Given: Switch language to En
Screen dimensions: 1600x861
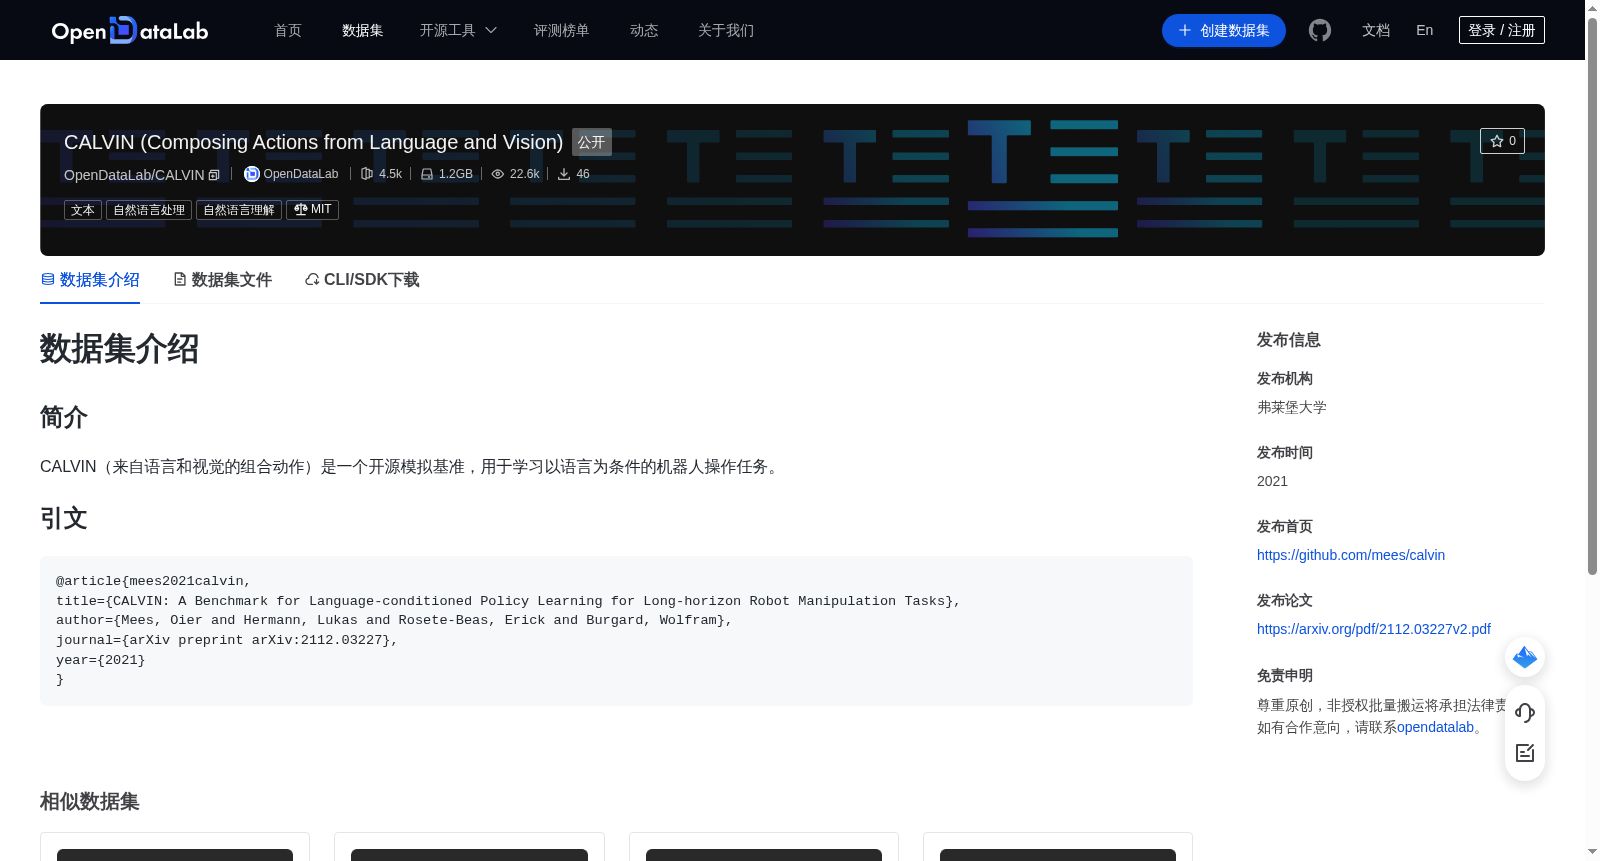Looking at the screenshot, I should 1425,30.
